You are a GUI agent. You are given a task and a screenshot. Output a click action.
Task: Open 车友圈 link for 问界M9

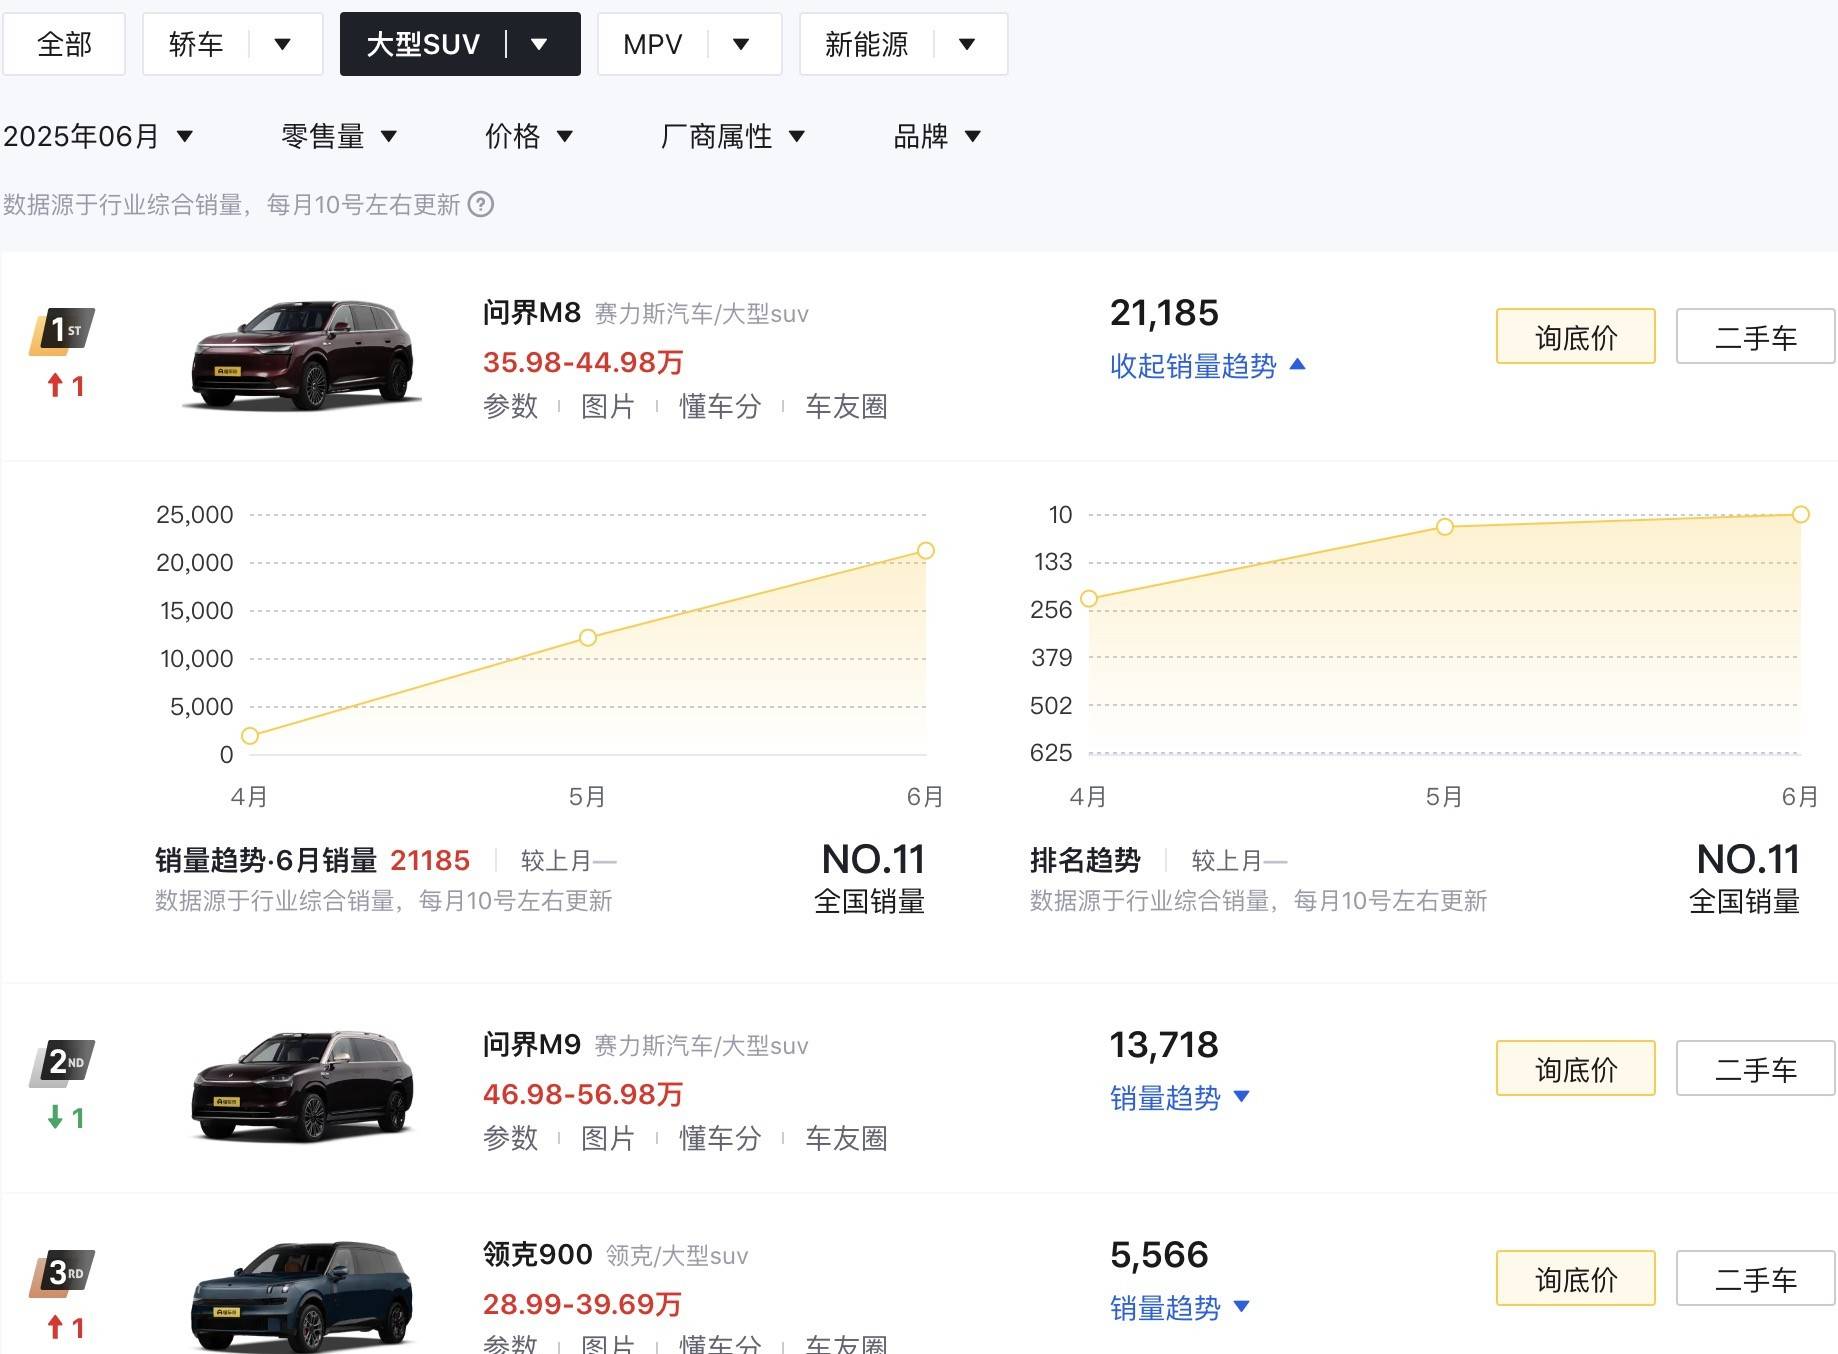[x=846, y=1138]
